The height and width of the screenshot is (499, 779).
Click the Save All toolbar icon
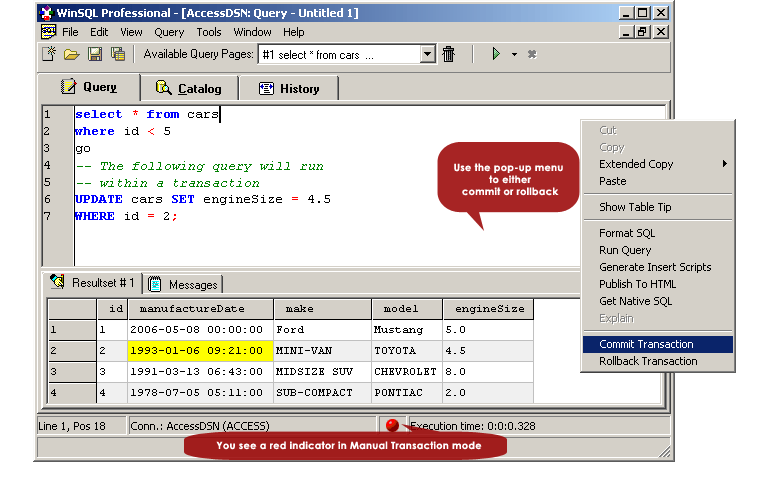pos(118,54)
